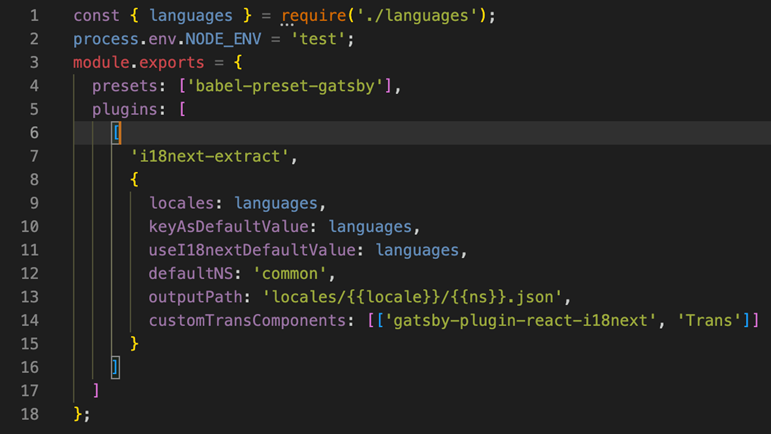Click the 'i18next-extract' string

pyautogui.click(x=210, y=156)
